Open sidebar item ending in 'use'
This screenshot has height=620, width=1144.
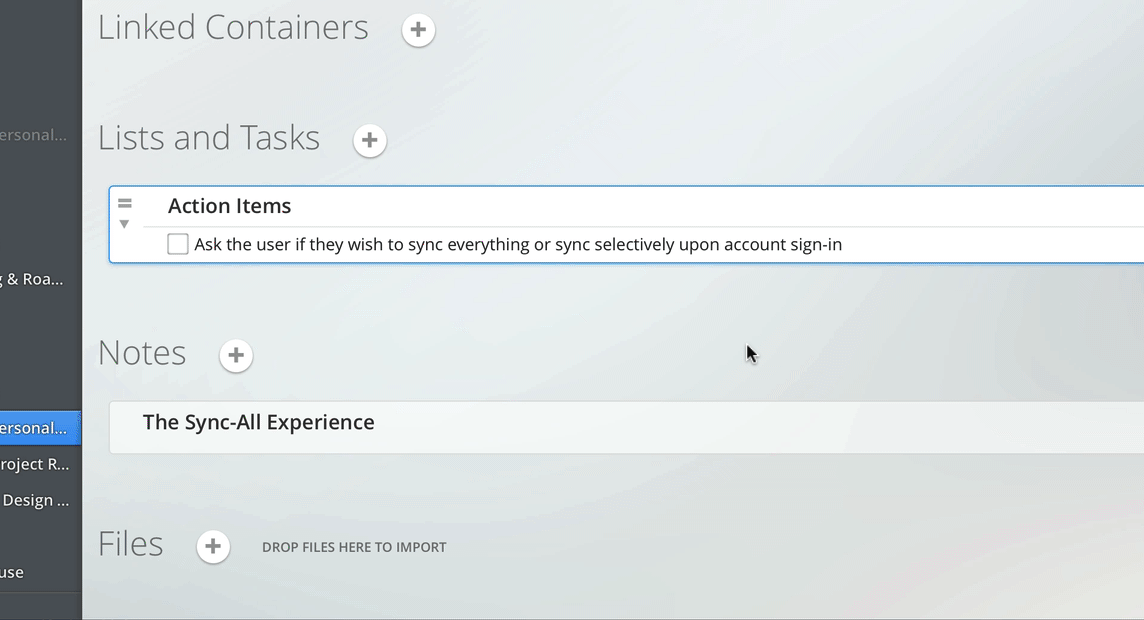(x=12, y=572)
